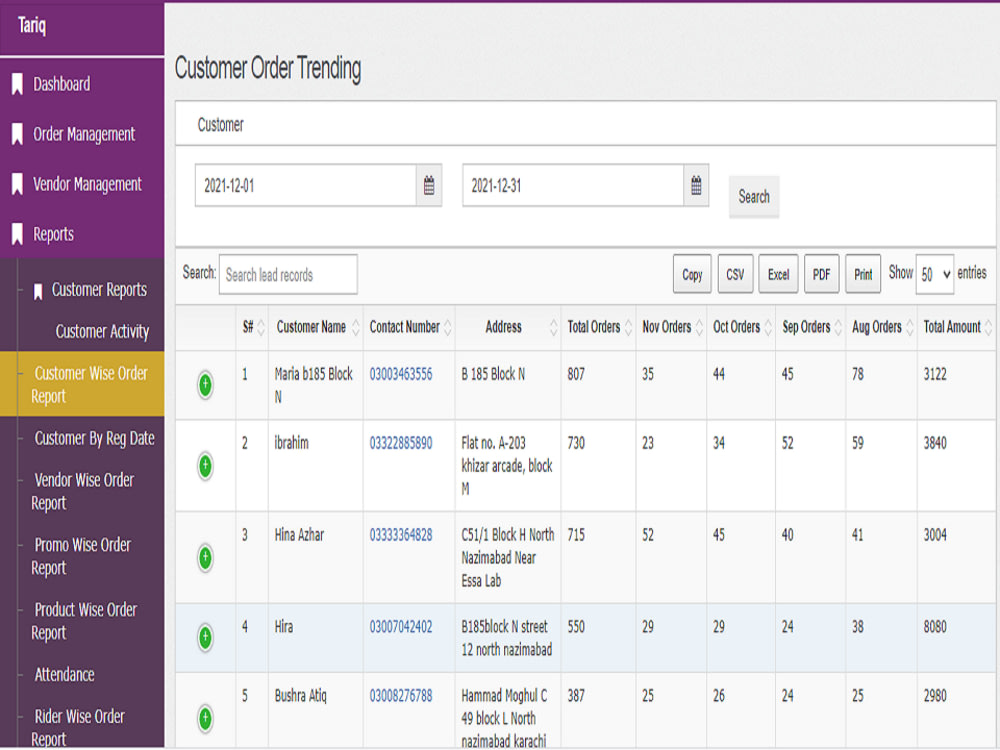Export table as CSV
Screen dimensions: 1000x750
[735, 274]
